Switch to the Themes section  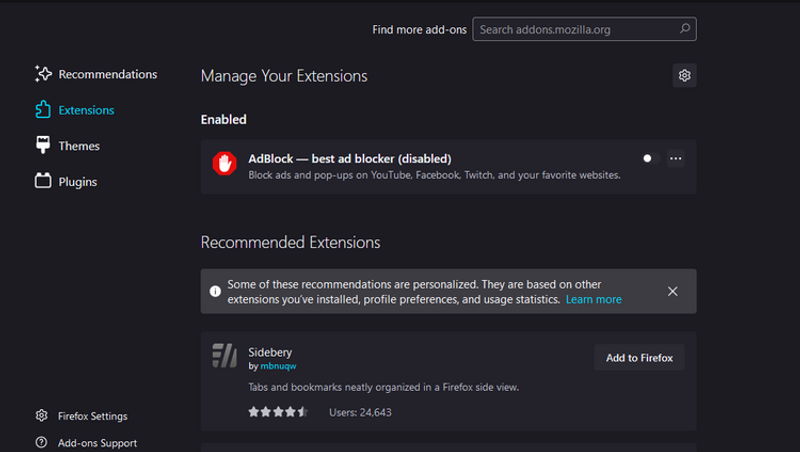(79, 146)
